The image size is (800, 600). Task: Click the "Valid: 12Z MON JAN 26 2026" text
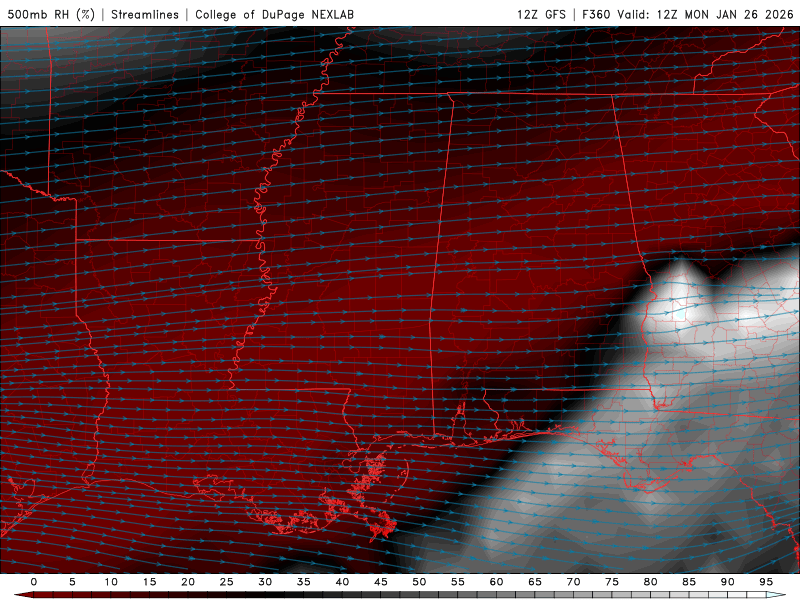coord(705,14)
